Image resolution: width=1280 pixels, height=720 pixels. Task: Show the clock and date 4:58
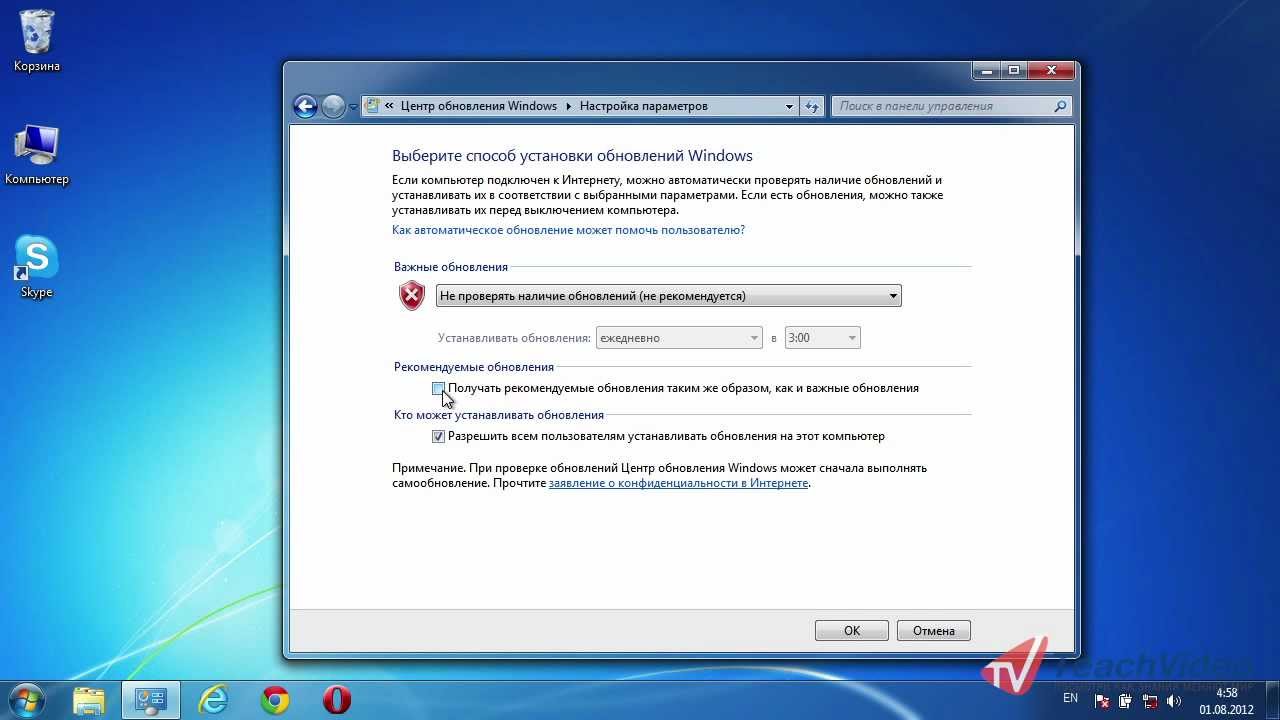(1227, 701)
